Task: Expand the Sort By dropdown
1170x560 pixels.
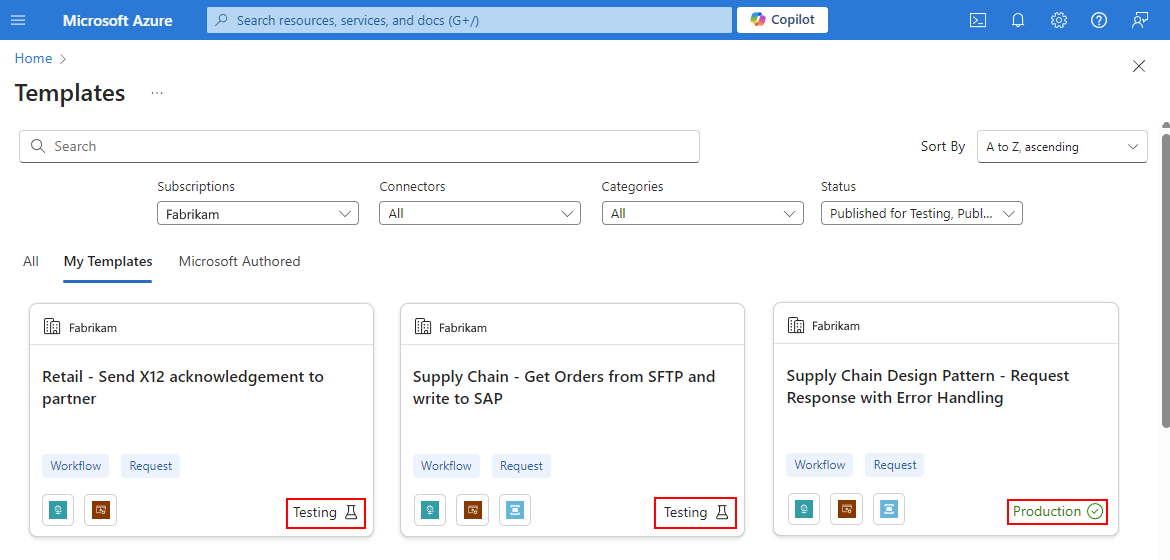Action: point(1062,147)
